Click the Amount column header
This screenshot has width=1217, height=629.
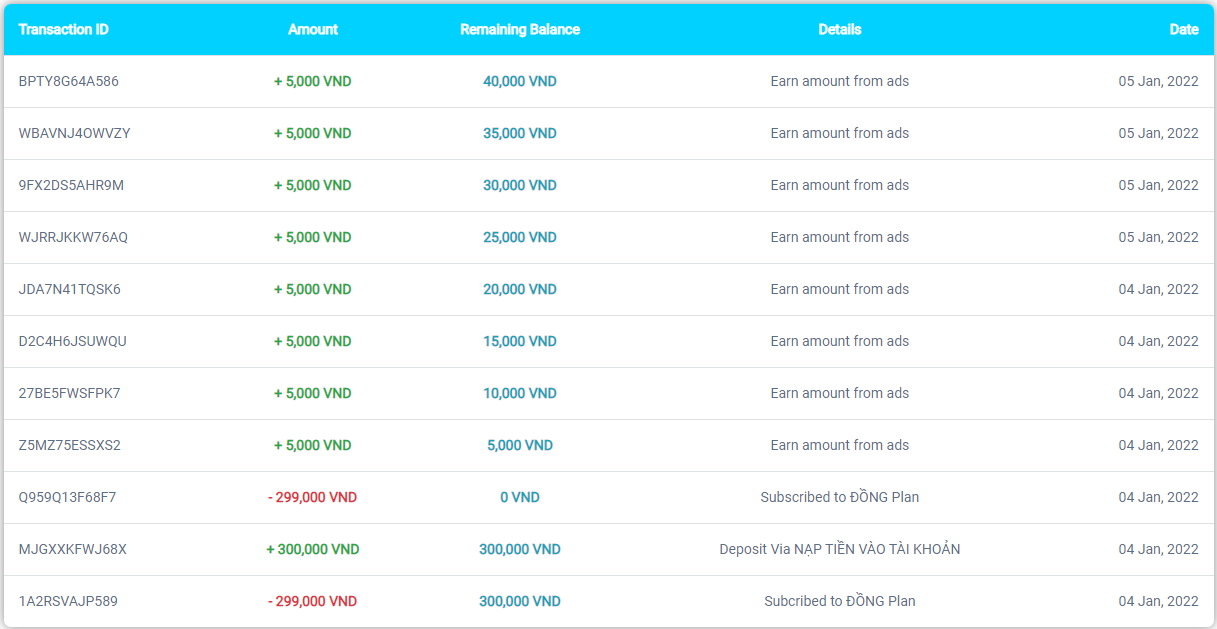(x=313, y=30)
